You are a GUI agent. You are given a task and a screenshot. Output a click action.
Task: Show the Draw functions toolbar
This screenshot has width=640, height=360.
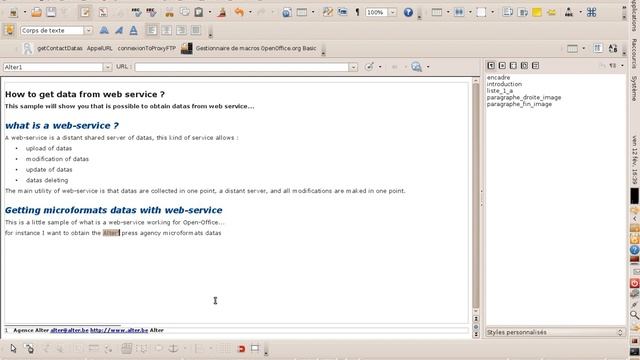click(x=327, y=12)
